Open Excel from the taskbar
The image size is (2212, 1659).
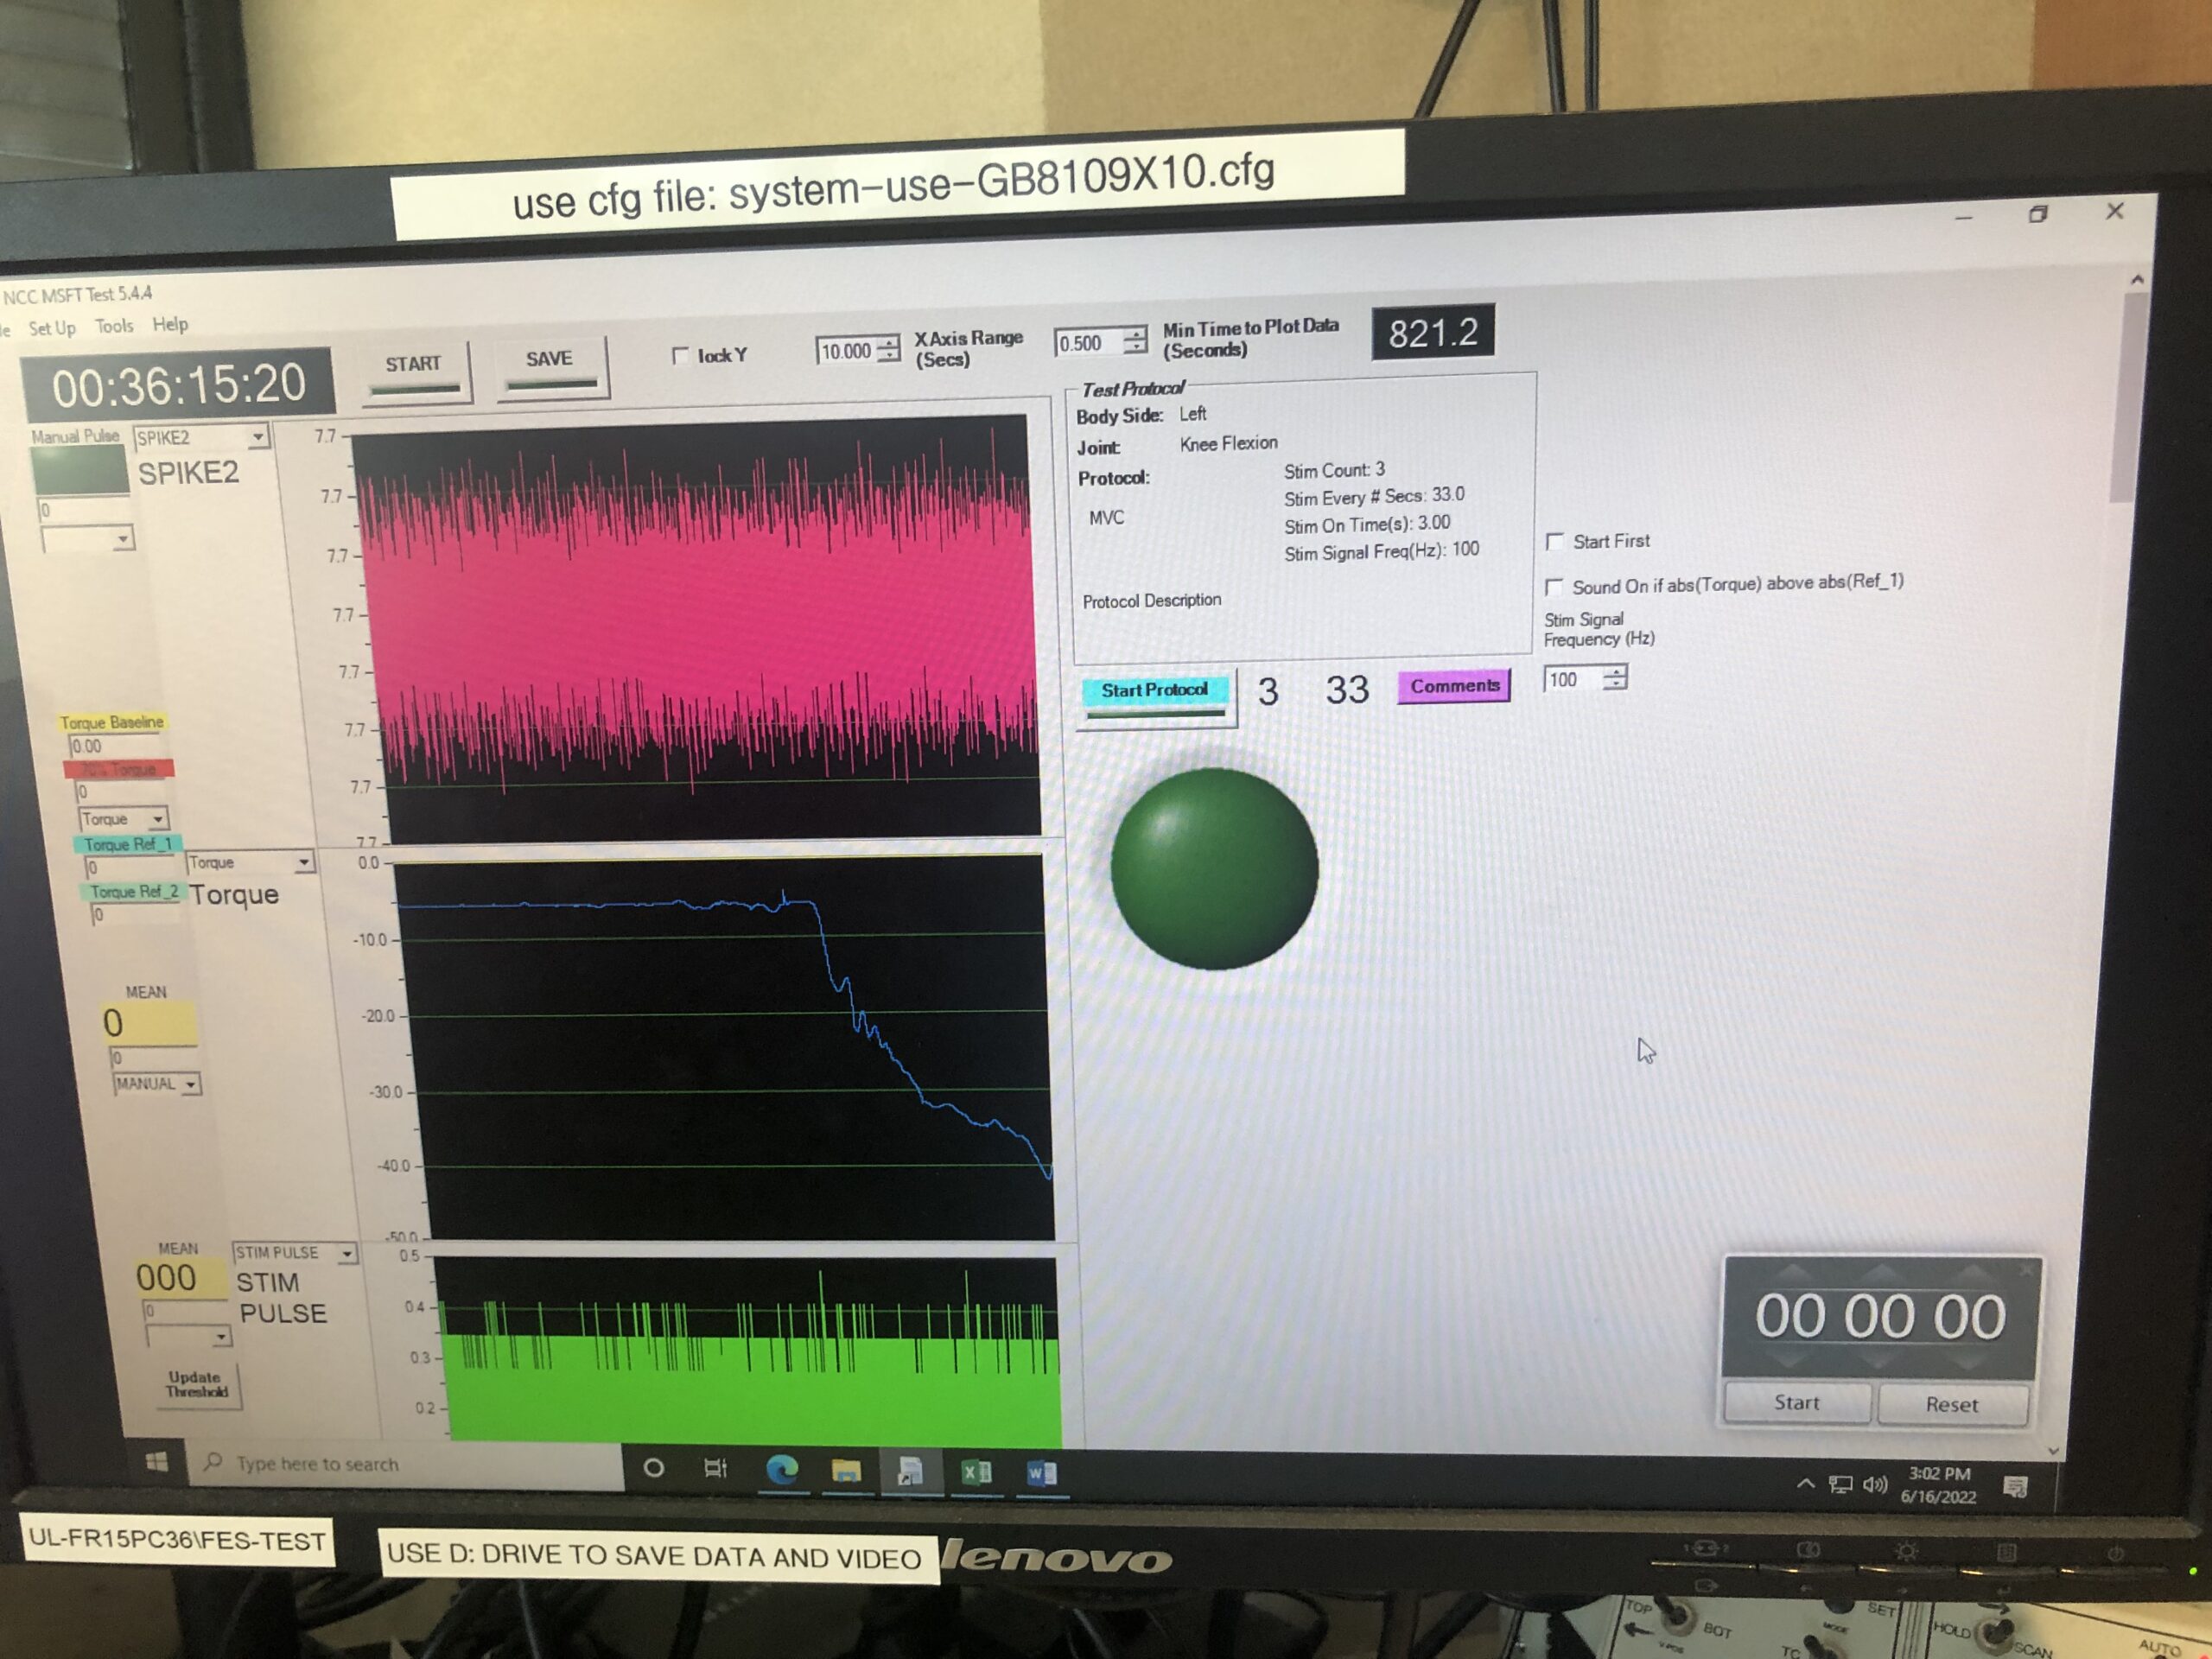pyautogui.click(x=976, y=1472)
